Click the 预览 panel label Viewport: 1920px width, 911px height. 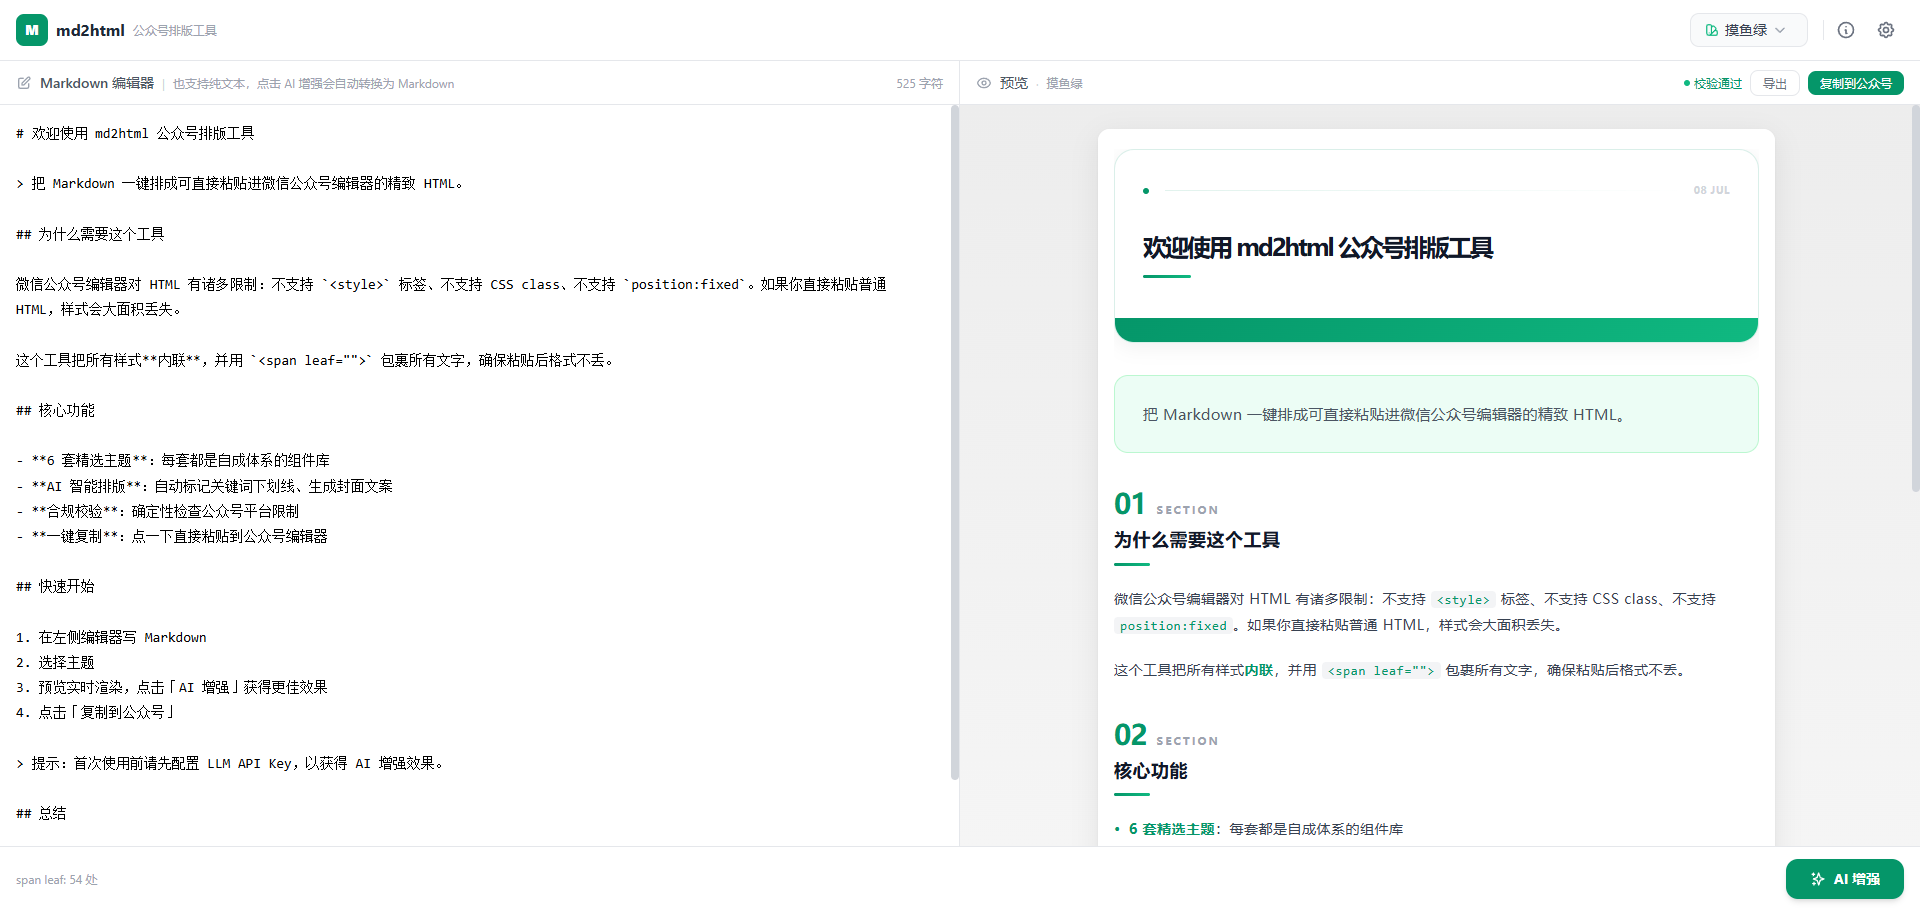point(1014,83)
